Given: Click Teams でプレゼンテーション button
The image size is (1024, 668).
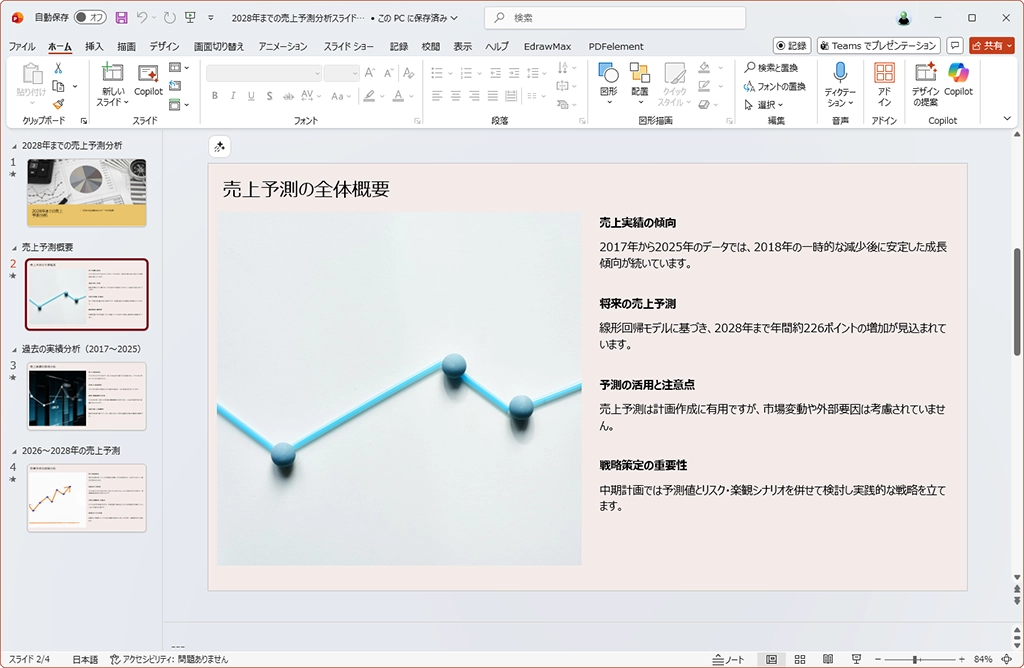Looking at the screenshot, I should point(878,46).
